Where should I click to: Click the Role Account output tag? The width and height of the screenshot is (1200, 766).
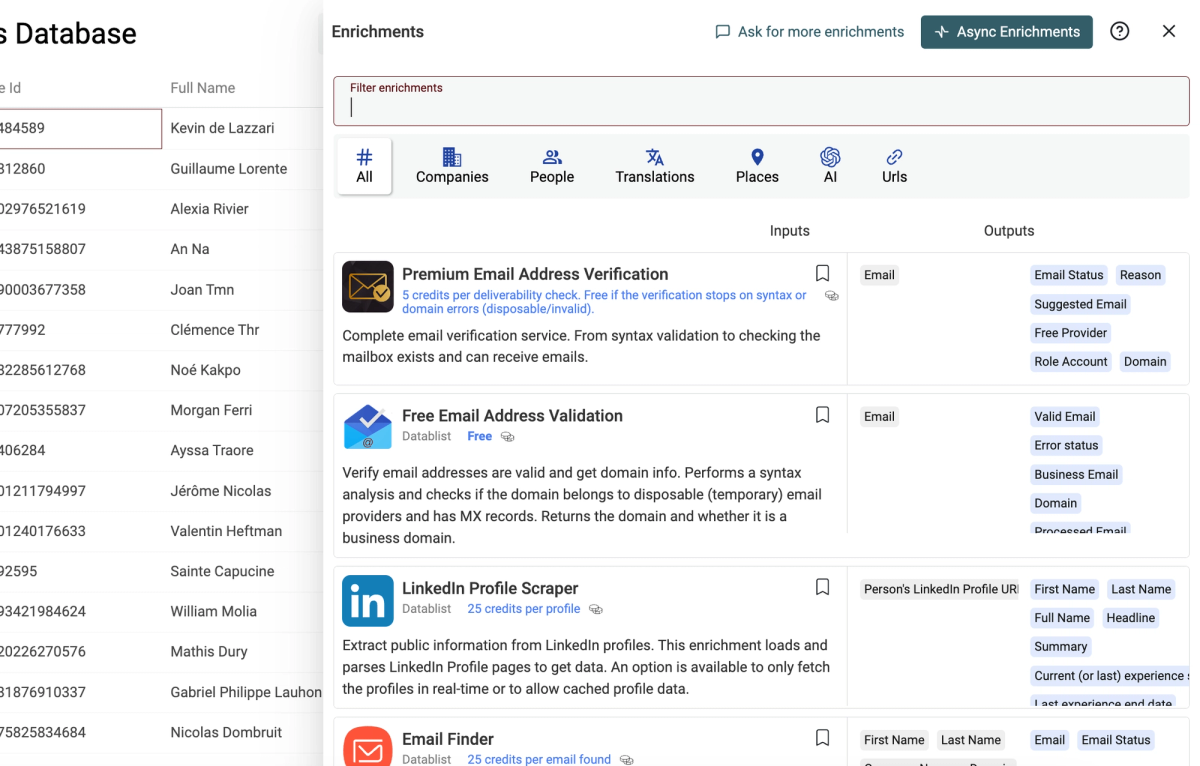pos(1071,362)
